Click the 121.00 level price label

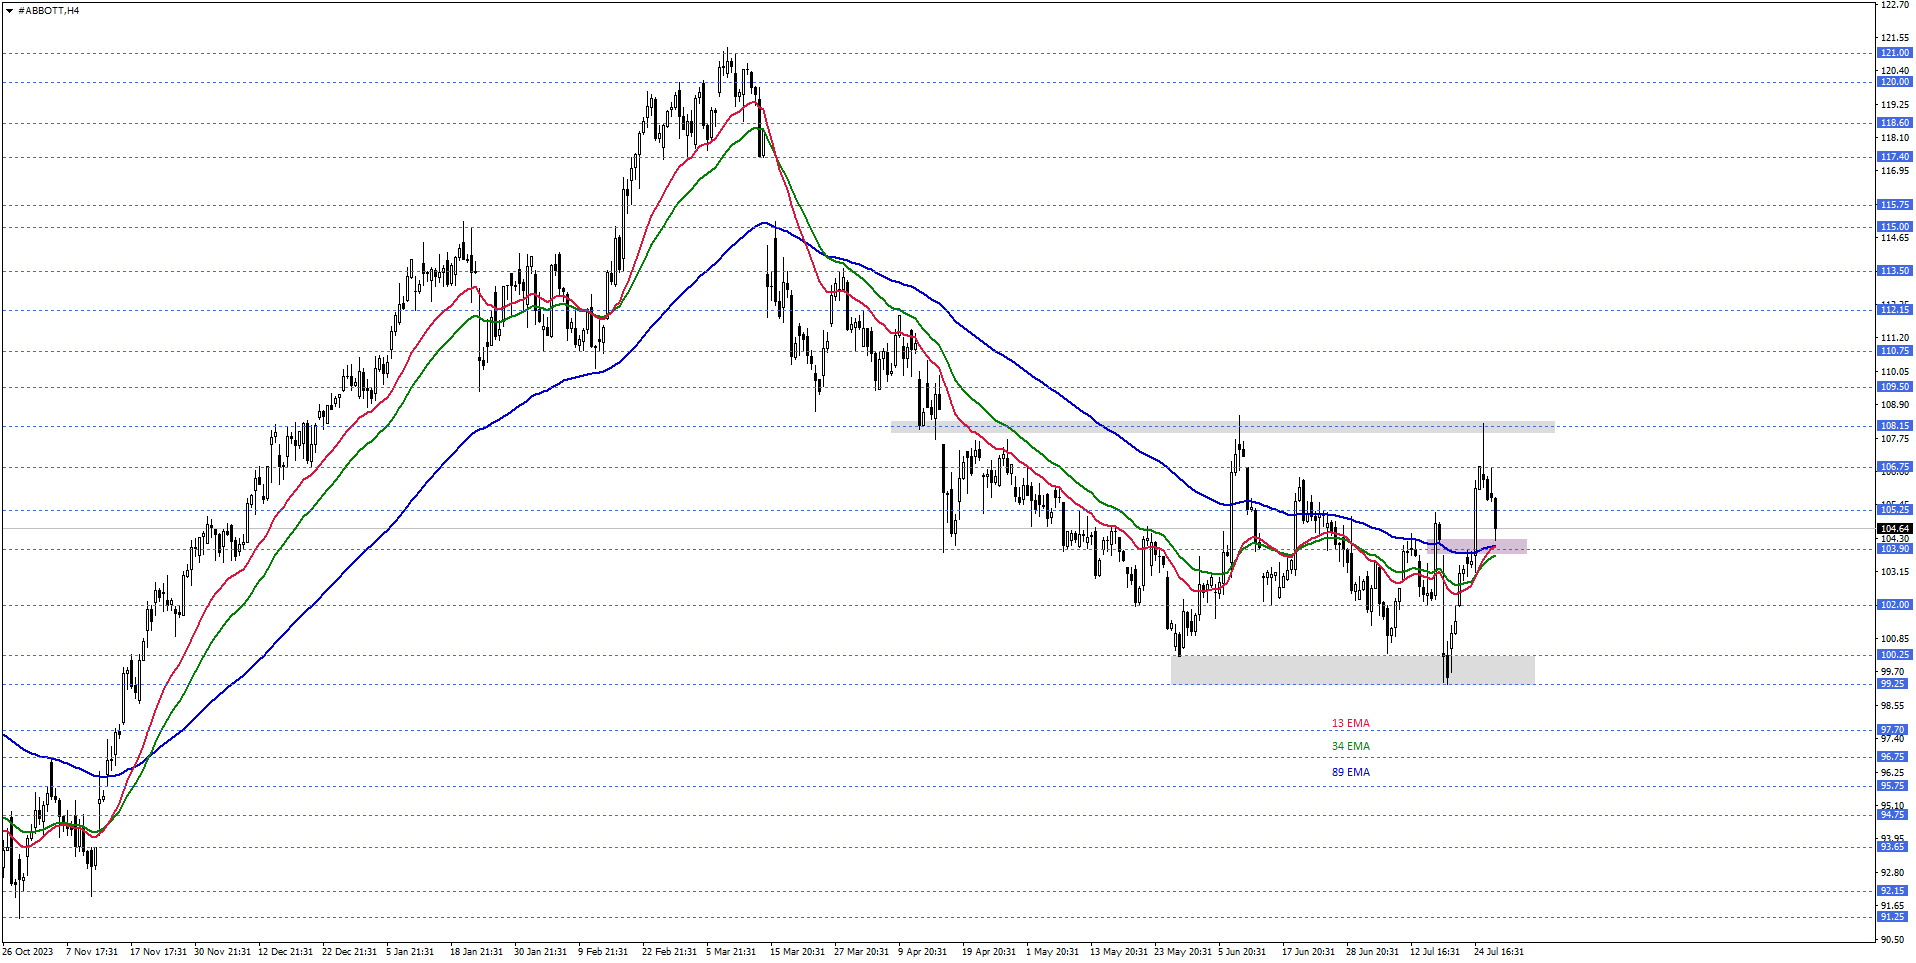[x=1894, y=53]
